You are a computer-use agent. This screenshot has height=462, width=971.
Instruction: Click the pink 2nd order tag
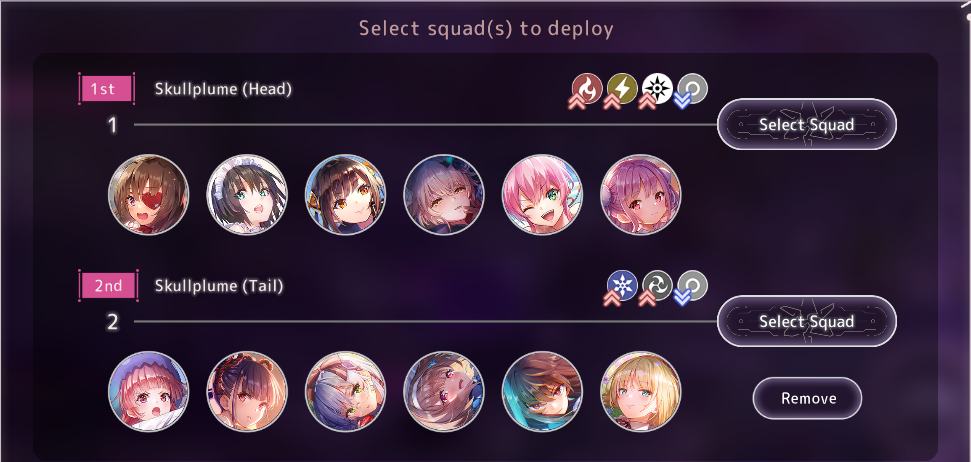tap(108, 285)
